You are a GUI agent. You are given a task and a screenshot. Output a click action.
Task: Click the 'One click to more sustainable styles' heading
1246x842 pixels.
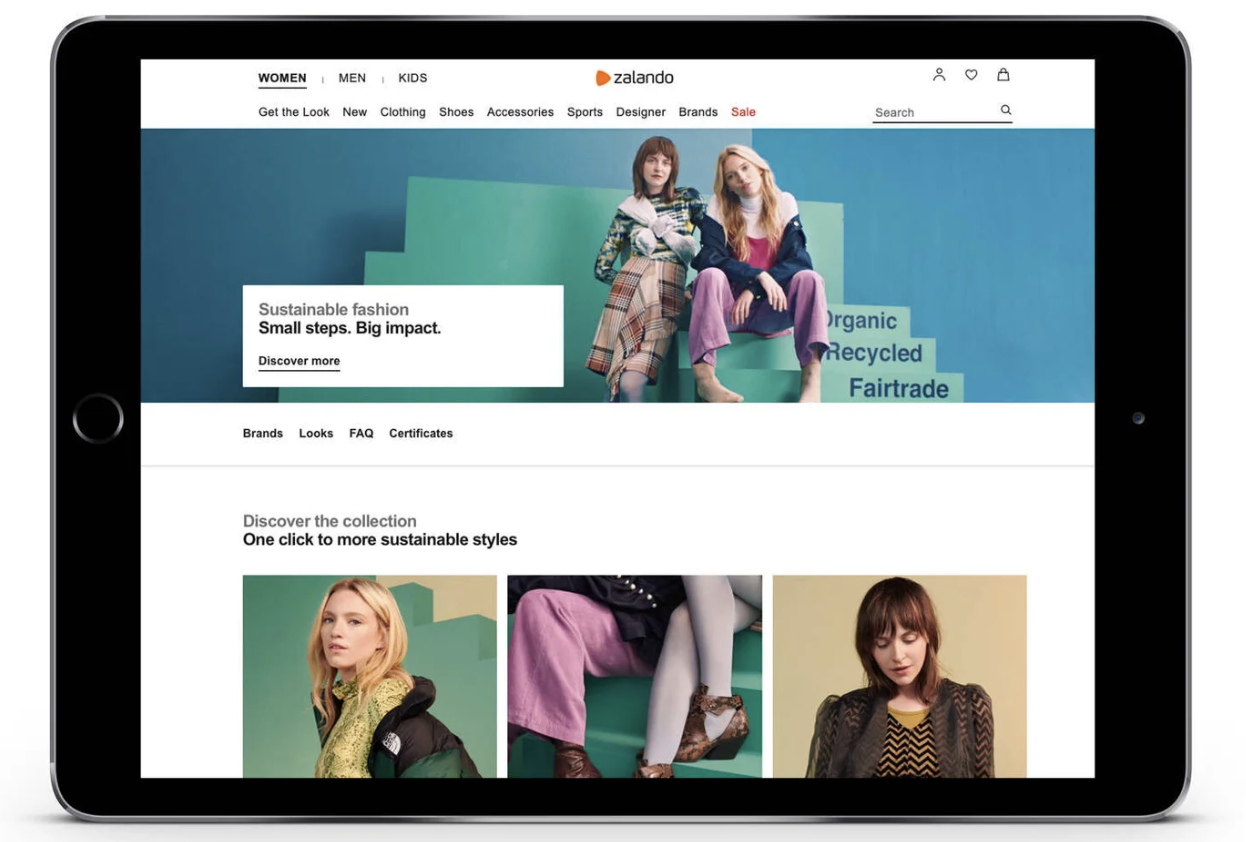click(380, 540)
